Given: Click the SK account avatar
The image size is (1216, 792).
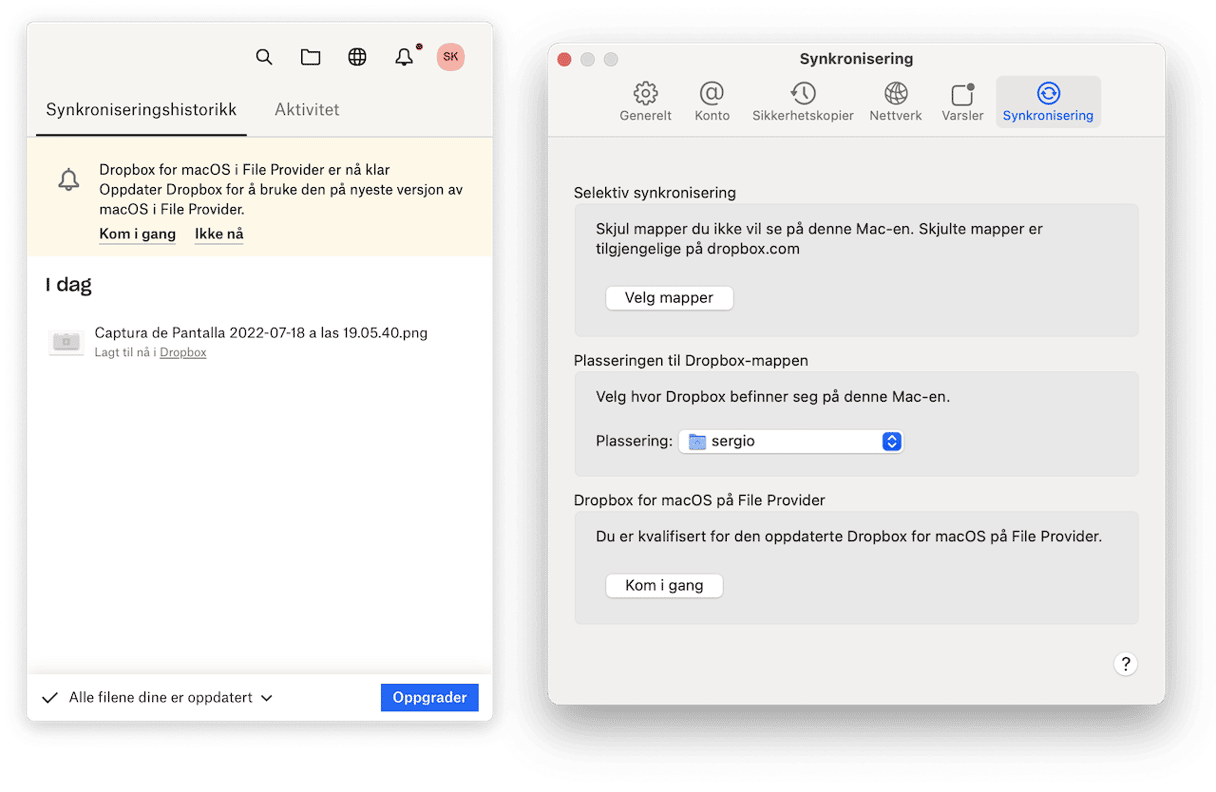Looking at the screenshot, I should 451,57.
